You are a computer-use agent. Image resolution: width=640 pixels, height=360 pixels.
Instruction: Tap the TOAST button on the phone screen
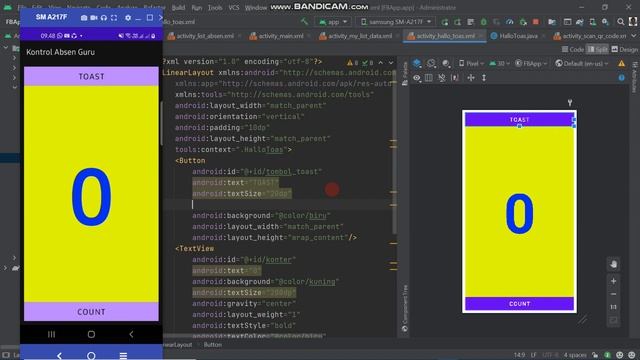point(91,76)
